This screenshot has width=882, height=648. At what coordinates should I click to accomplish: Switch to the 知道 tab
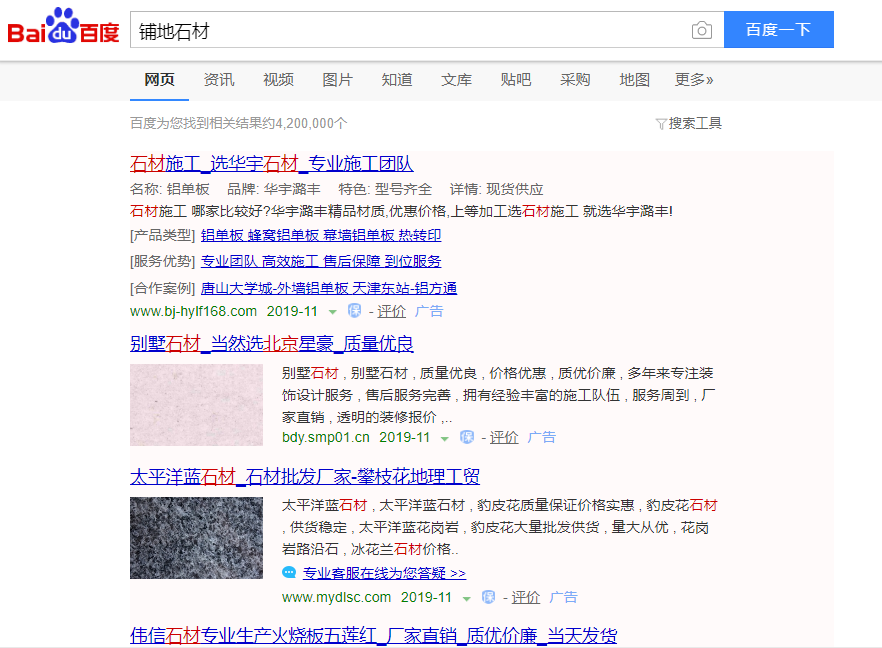[x=397, y=80]
